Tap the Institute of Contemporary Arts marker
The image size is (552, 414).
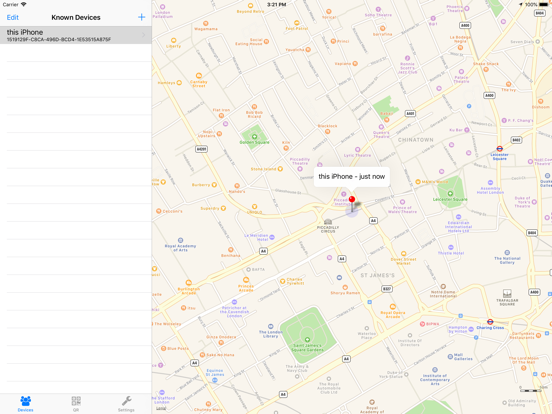click(435, 370)
